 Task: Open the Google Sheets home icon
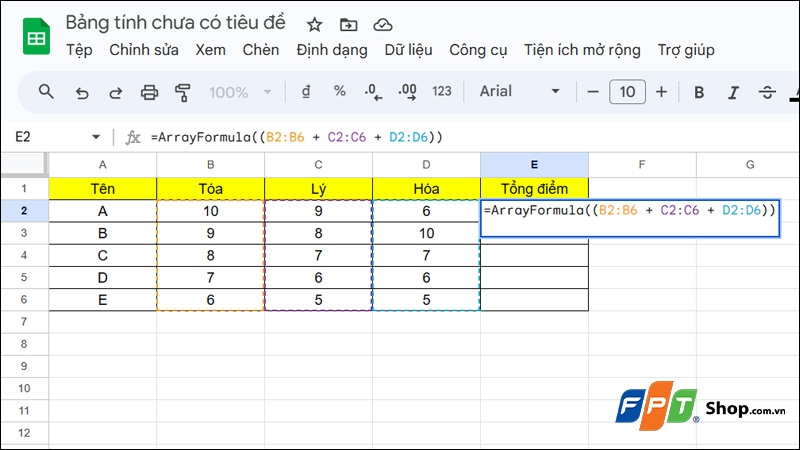(36, 36)
